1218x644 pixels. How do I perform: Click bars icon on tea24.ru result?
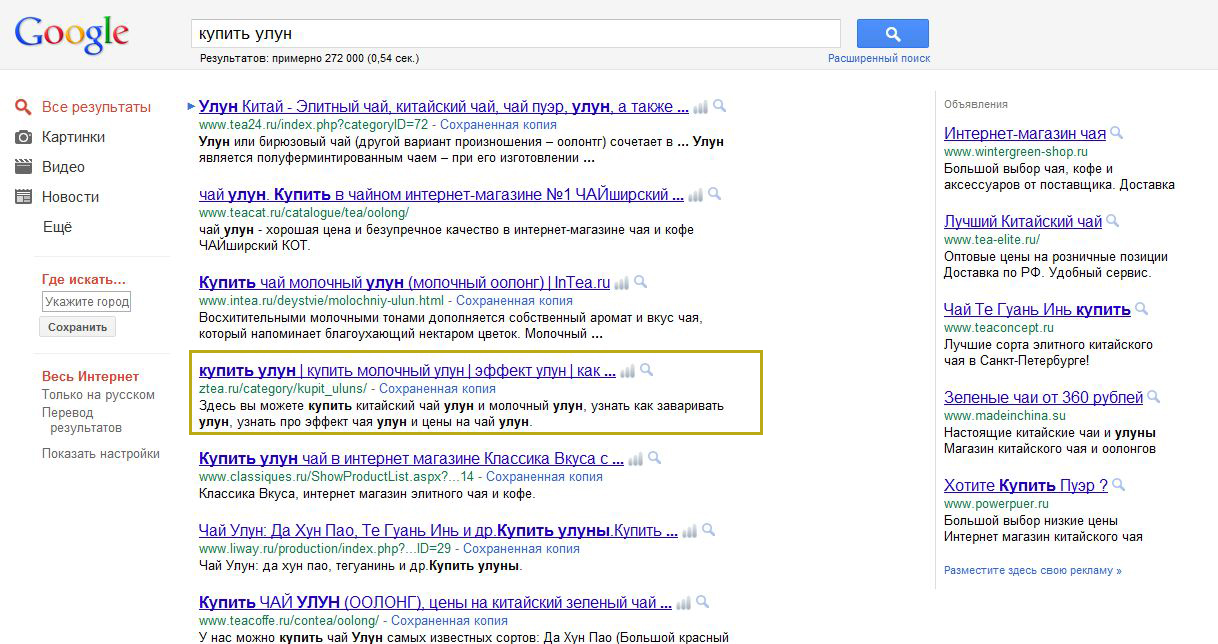click(x=700, y=107)
